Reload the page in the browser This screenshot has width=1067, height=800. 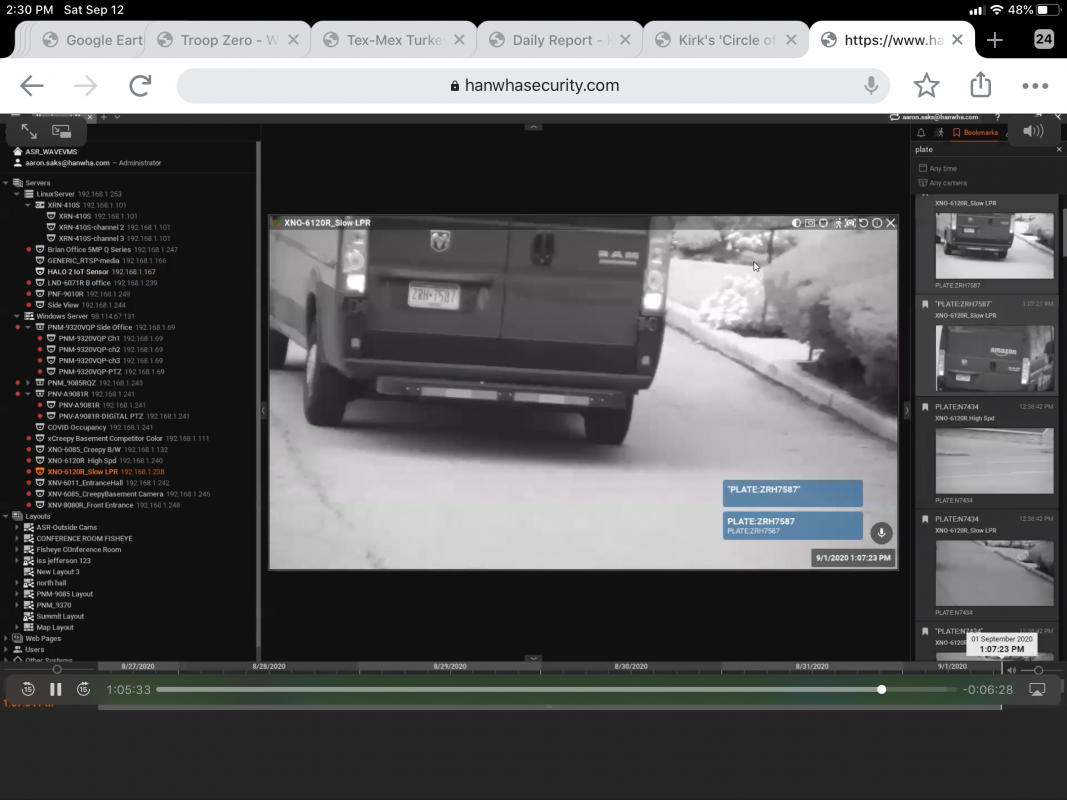140,86
